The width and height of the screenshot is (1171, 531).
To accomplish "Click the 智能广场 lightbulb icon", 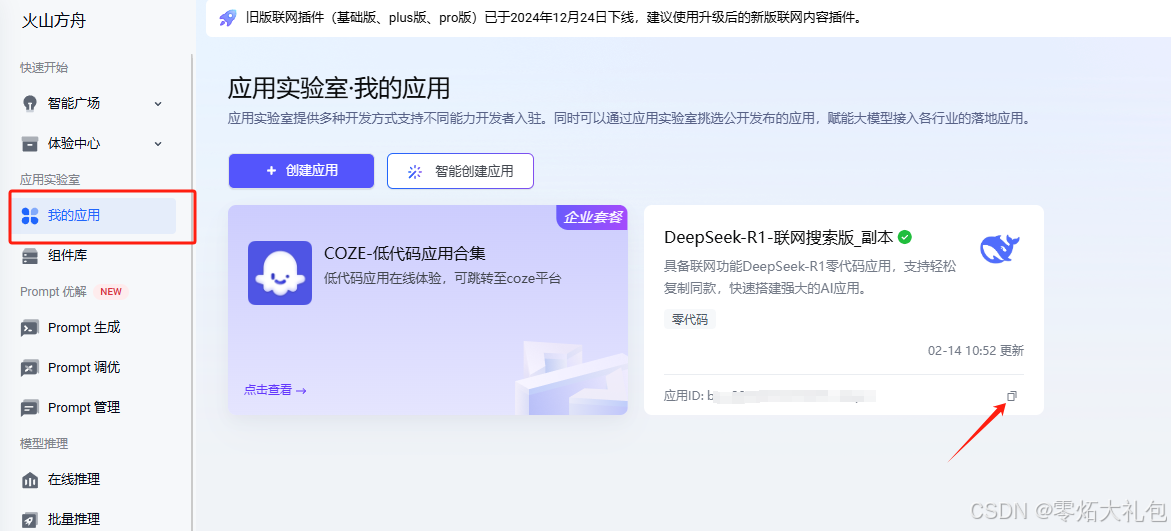I will tap(30, 103).
